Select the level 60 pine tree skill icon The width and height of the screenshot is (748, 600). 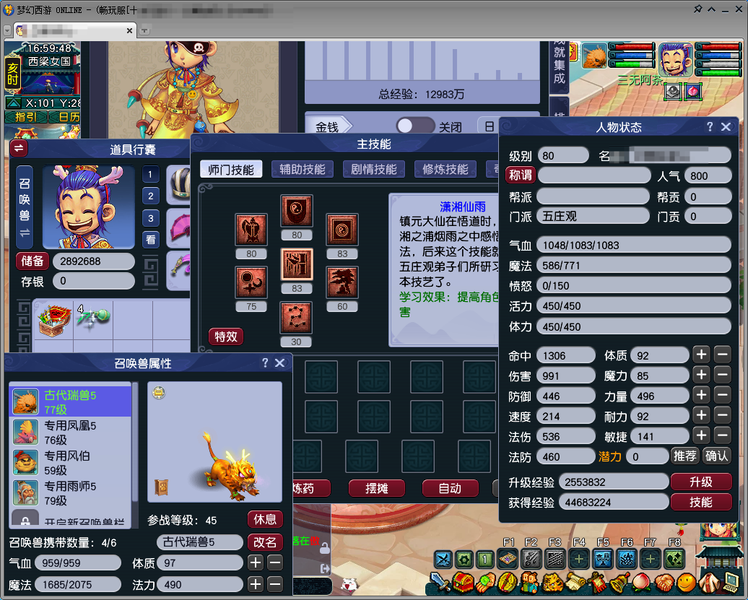[x=342, y=282]
